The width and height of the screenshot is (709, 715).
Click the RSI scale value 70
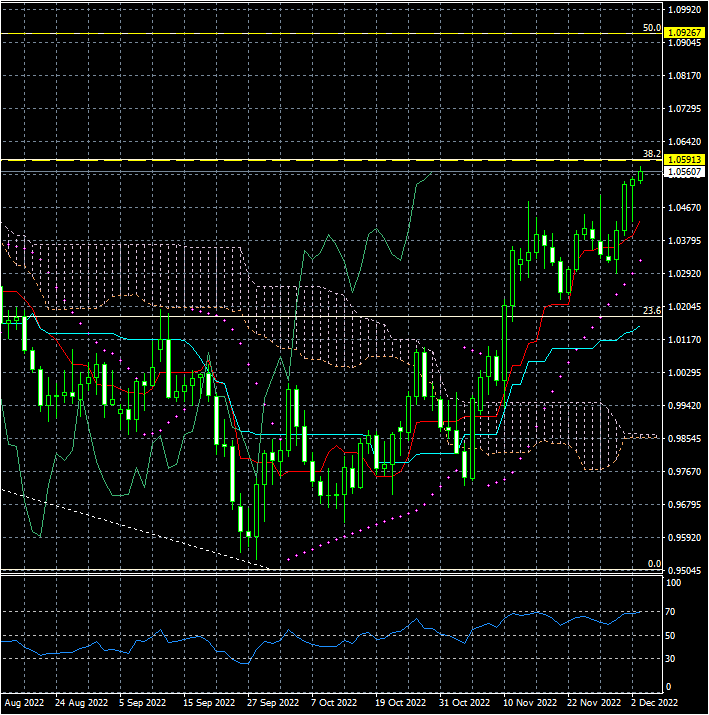[671, 612]
